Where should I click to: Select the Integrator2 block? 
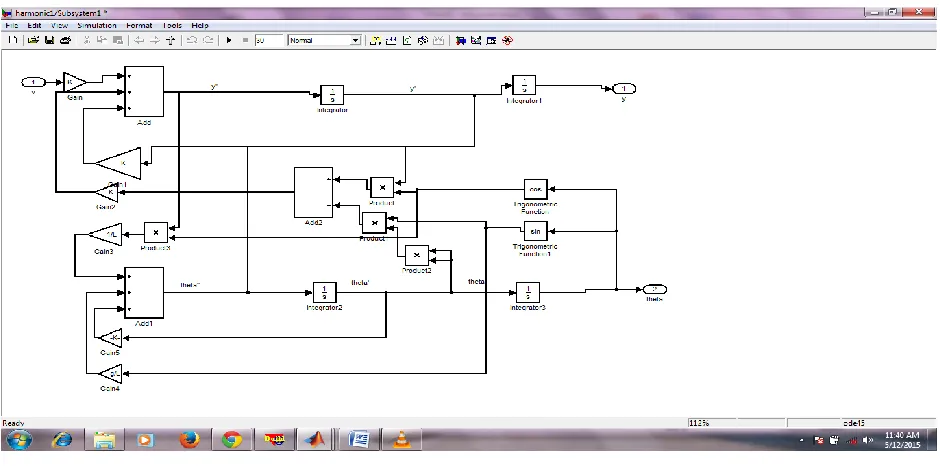tap(324, 292)
